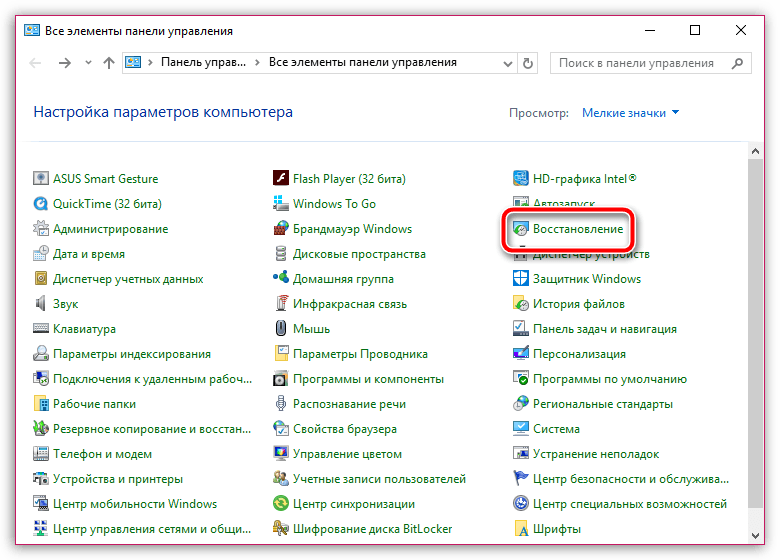Screen dimensions: 780x560
Task: Open Центр специальных возможностей link
Action: coord(630,504)
